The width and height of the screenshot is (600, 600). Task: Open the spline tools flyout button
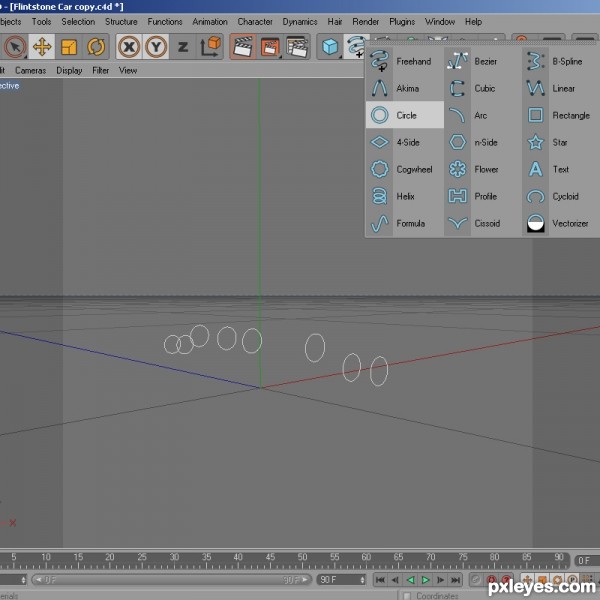pos(355,46)
